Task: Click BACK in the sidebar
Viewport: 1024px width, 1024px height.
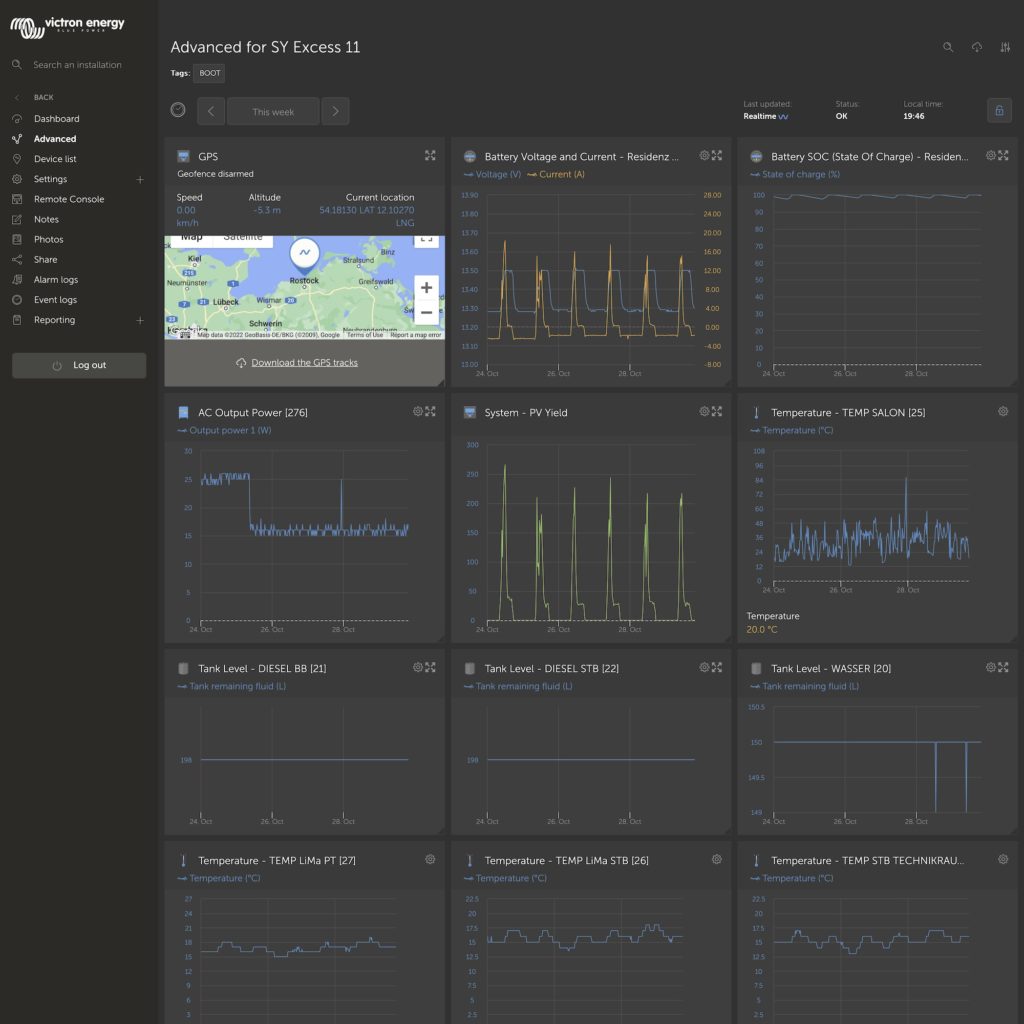Action: [x=43, y=97]
